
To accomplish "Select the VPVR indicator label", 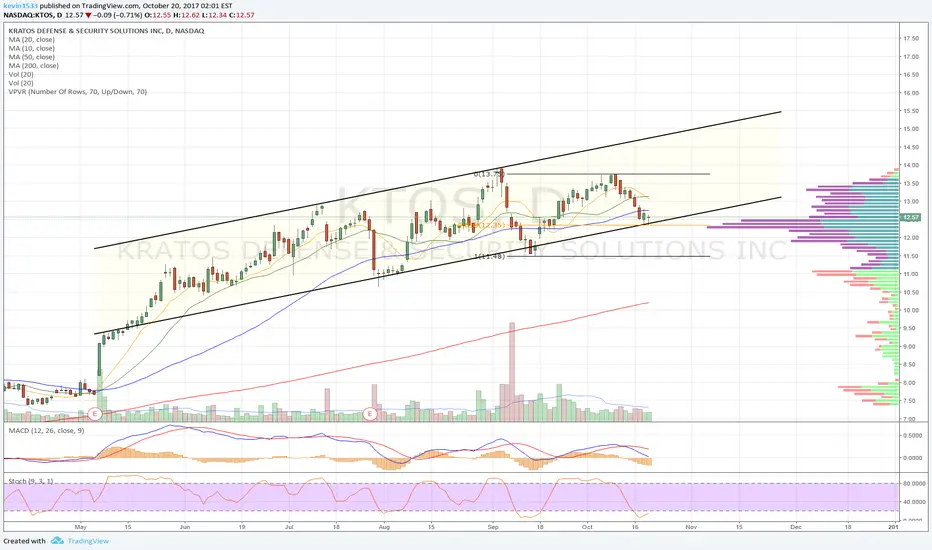I will [x=78, y=92].
